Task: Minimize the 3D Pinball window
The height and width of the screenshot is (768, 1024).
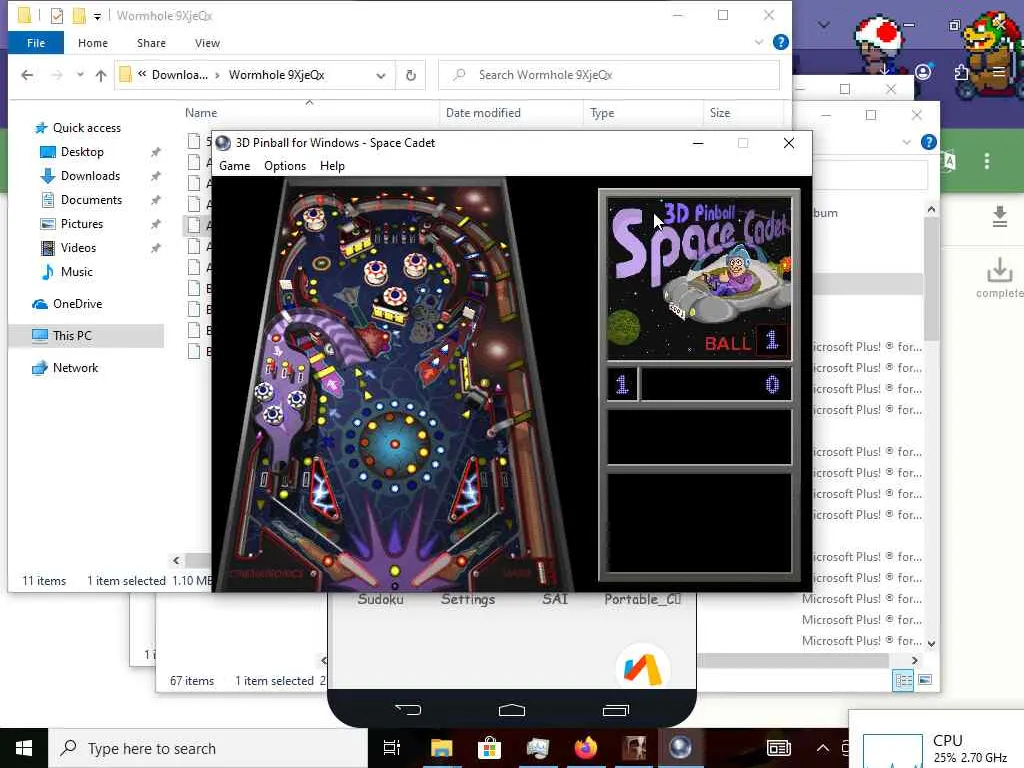Action: click(698, 143)
